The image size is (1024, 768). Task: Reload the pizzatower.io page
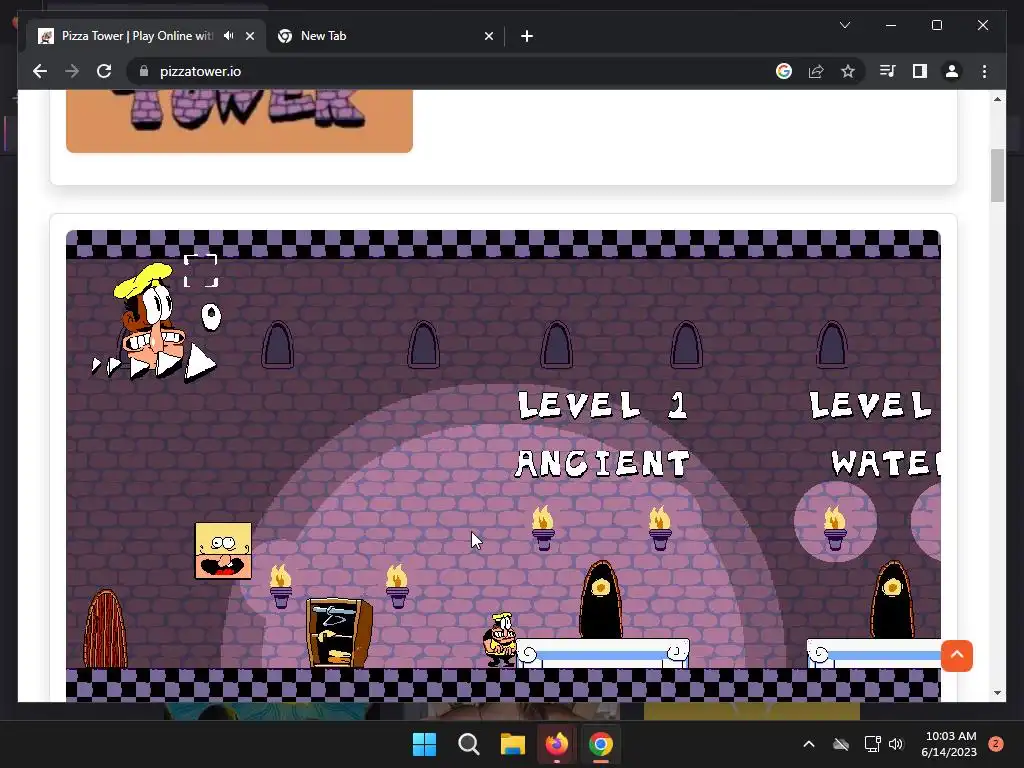104,71
